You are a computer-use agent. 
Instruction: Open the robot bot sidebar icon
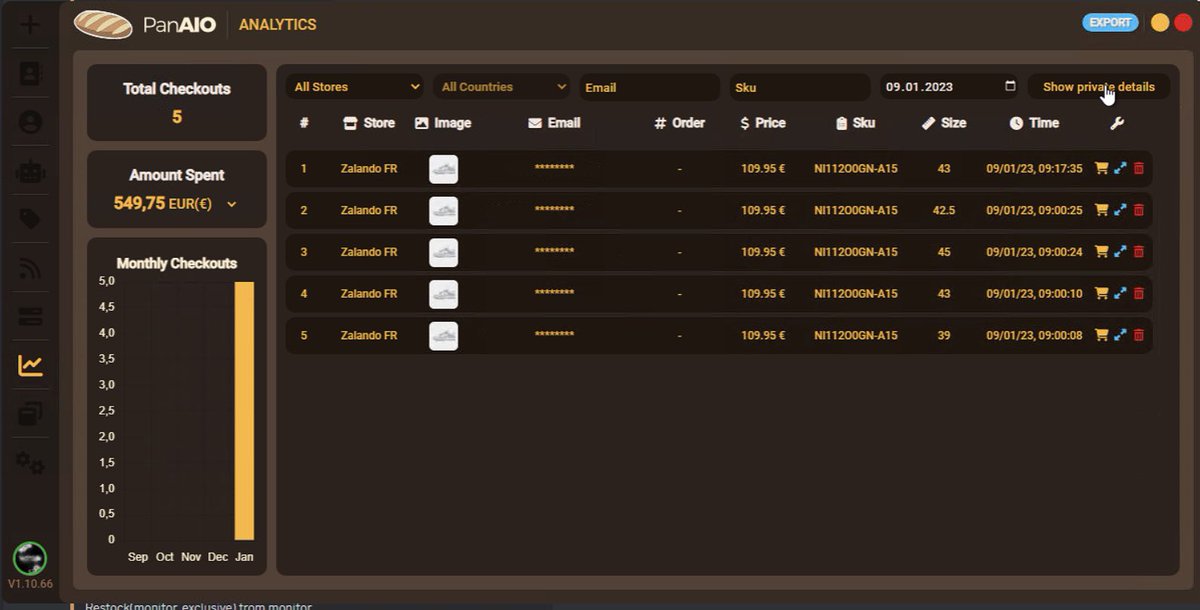(x=31, y=171)
